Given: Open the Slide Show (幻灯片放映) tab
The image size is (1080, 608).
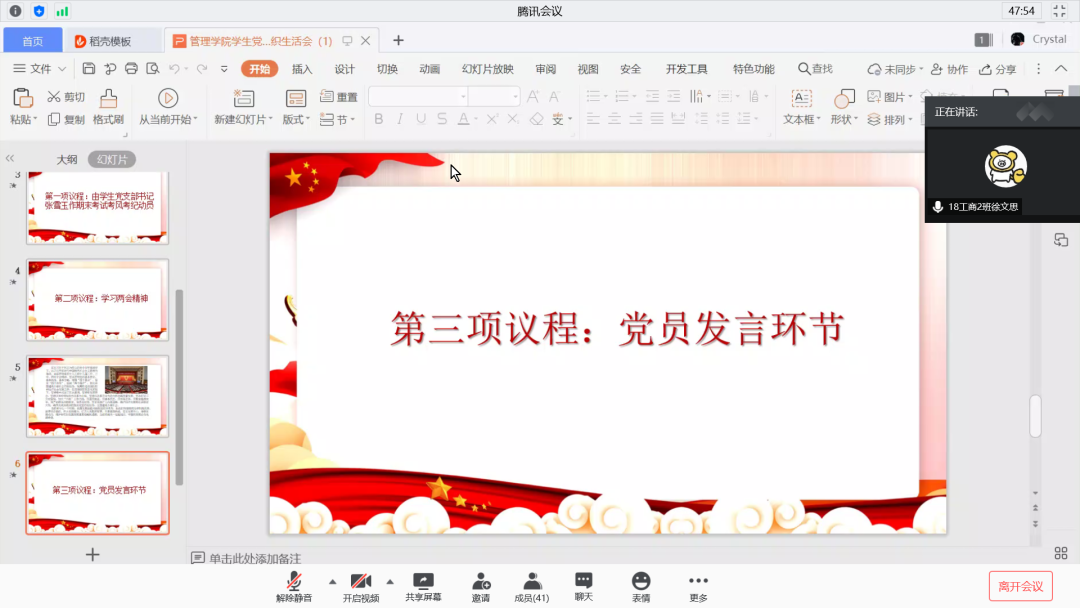Looking at the screenshot, I should pyautogui.click(x=487, y=69).
